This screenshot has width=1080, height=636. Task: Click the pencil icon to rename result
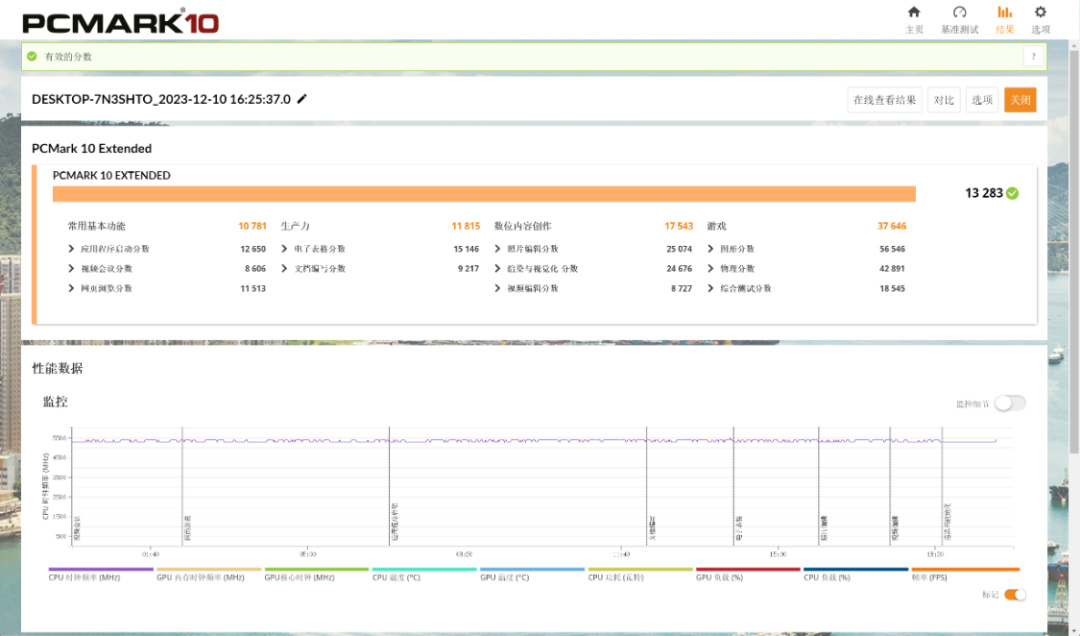click(x=302, y=99)
